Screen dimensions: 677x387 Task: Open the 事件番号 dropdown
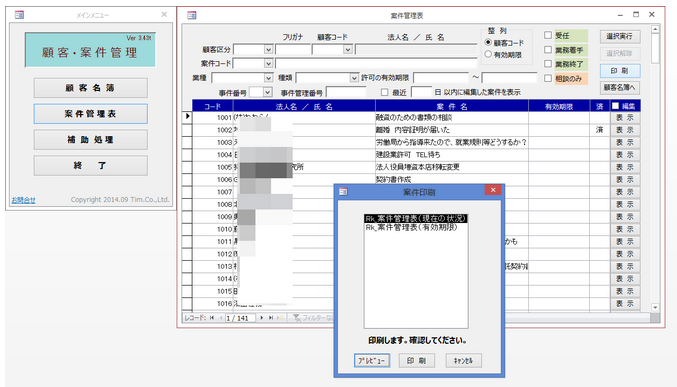point(267,92)
